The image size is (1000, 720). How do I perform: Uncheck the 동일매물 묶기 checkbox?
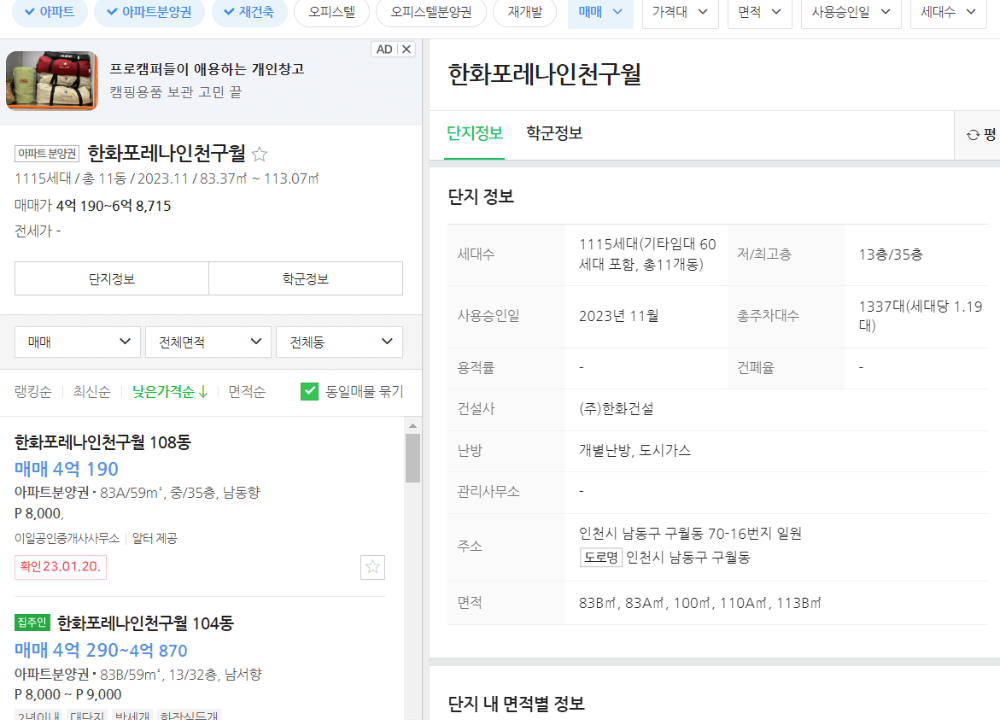[309, 391]
